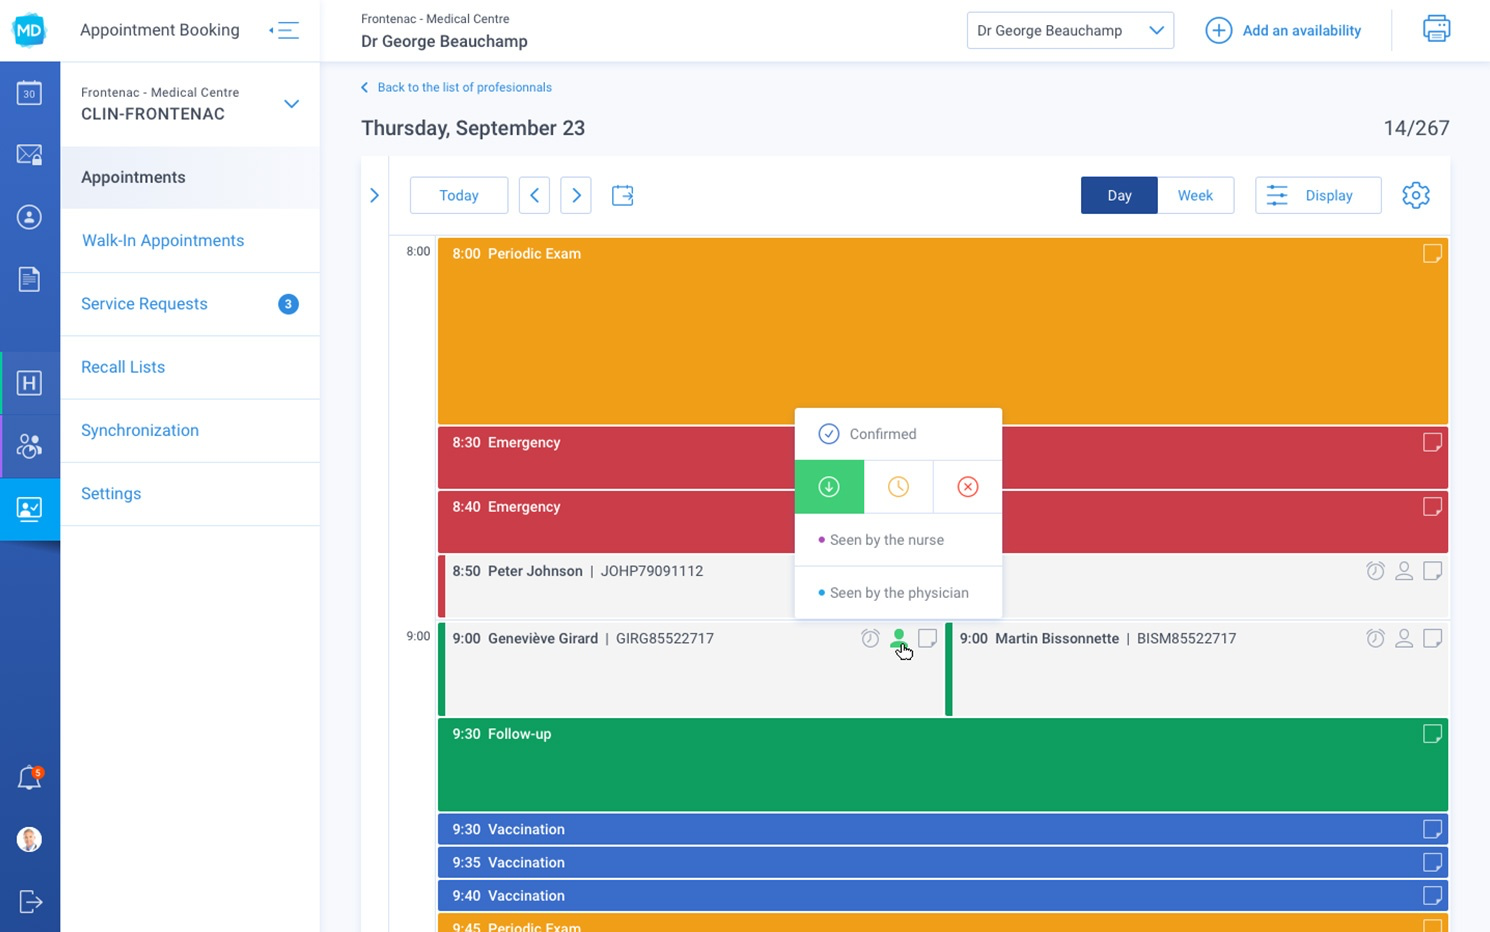
Task: Select Seen by the nurse status
Action: 886,540
